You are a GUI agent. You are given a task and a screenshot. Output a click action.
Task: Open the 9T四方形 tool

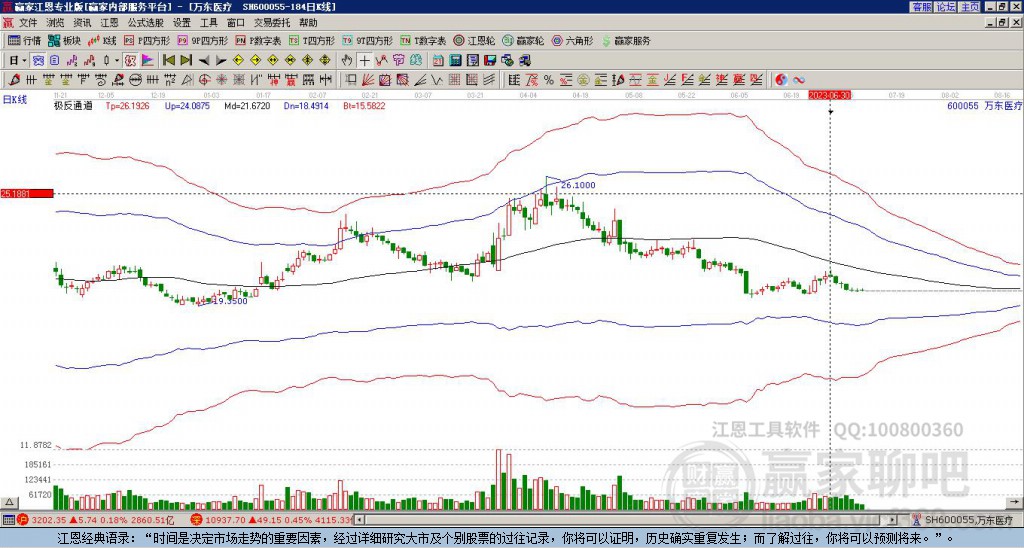[367, 40]
